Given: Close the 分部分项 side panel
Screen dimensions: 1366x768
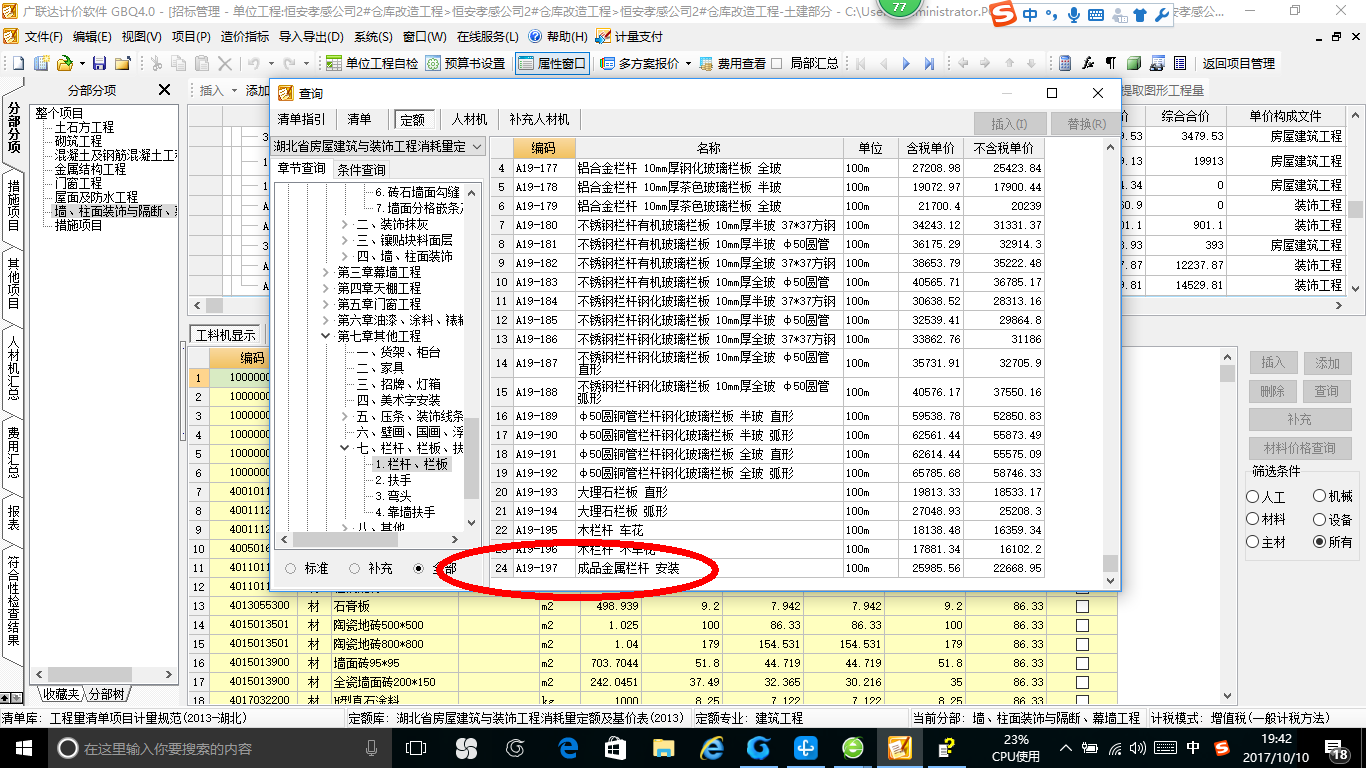Looking at the screenshot, I should [164, 90].
